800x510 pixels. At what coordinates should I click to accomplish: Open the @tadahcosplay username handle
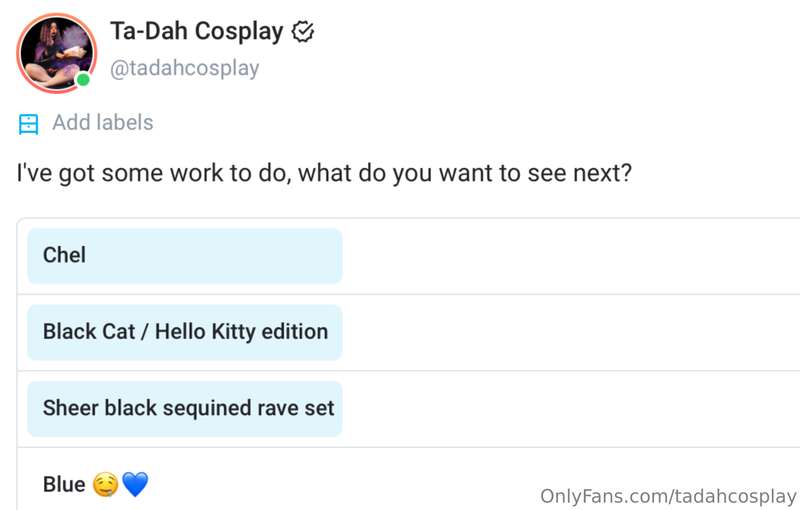coord(185,68)
